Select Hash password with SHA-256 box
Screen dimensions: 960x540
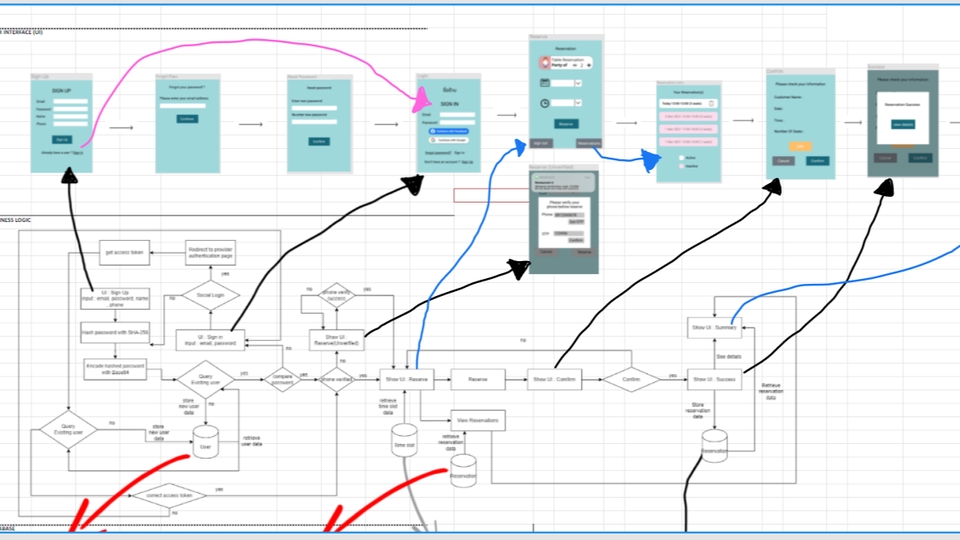(115, 332)
